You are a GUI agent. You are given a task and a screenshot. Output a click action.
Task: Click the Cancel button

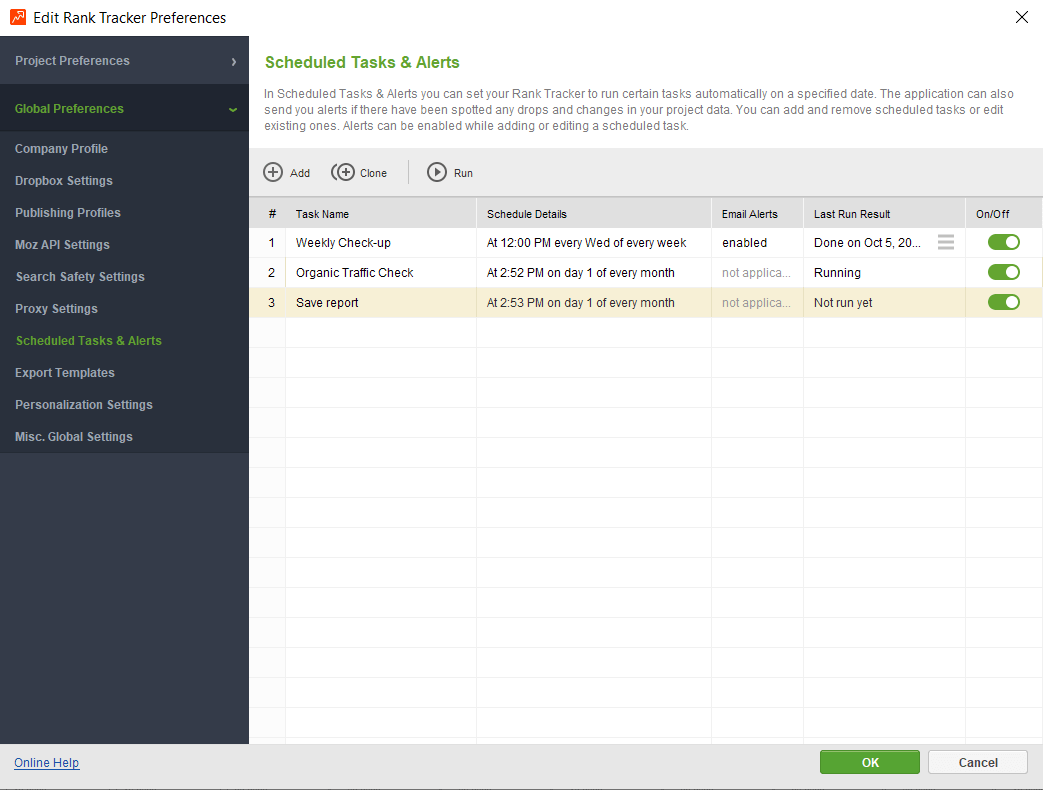coord(978,762)
